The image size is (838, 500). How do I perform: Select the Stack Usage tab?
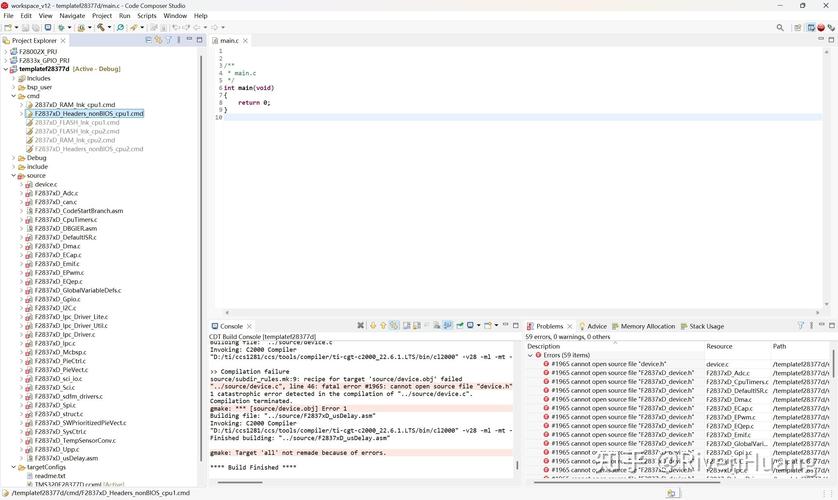pyautogui.click(x=706, y=326)
